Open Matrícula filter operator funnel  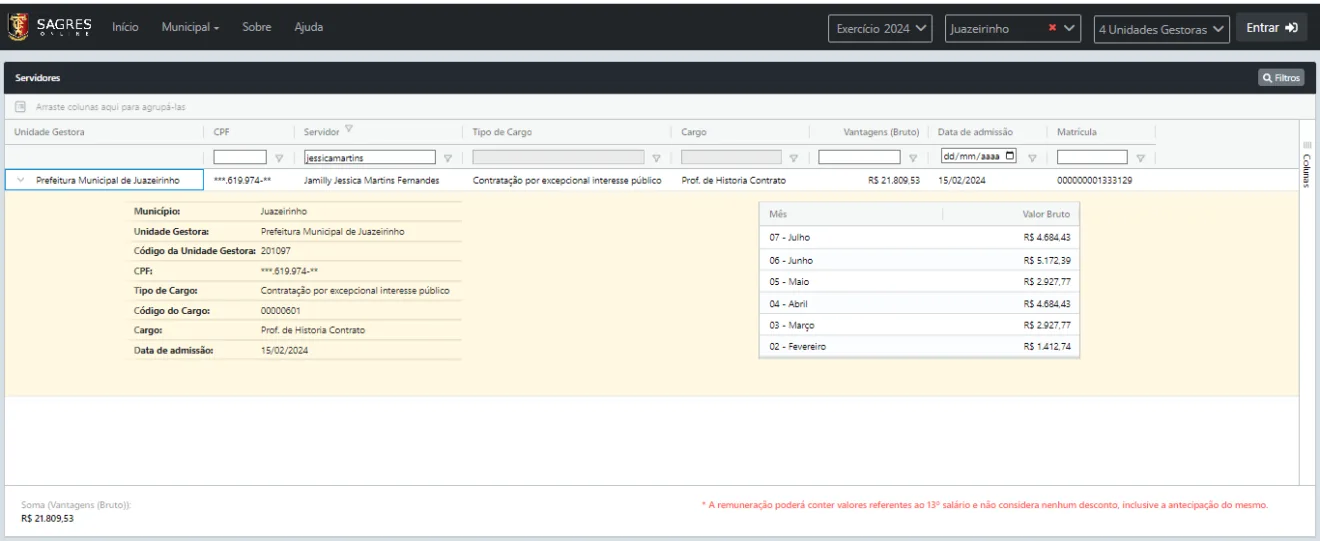click(x=1140, y=157)
